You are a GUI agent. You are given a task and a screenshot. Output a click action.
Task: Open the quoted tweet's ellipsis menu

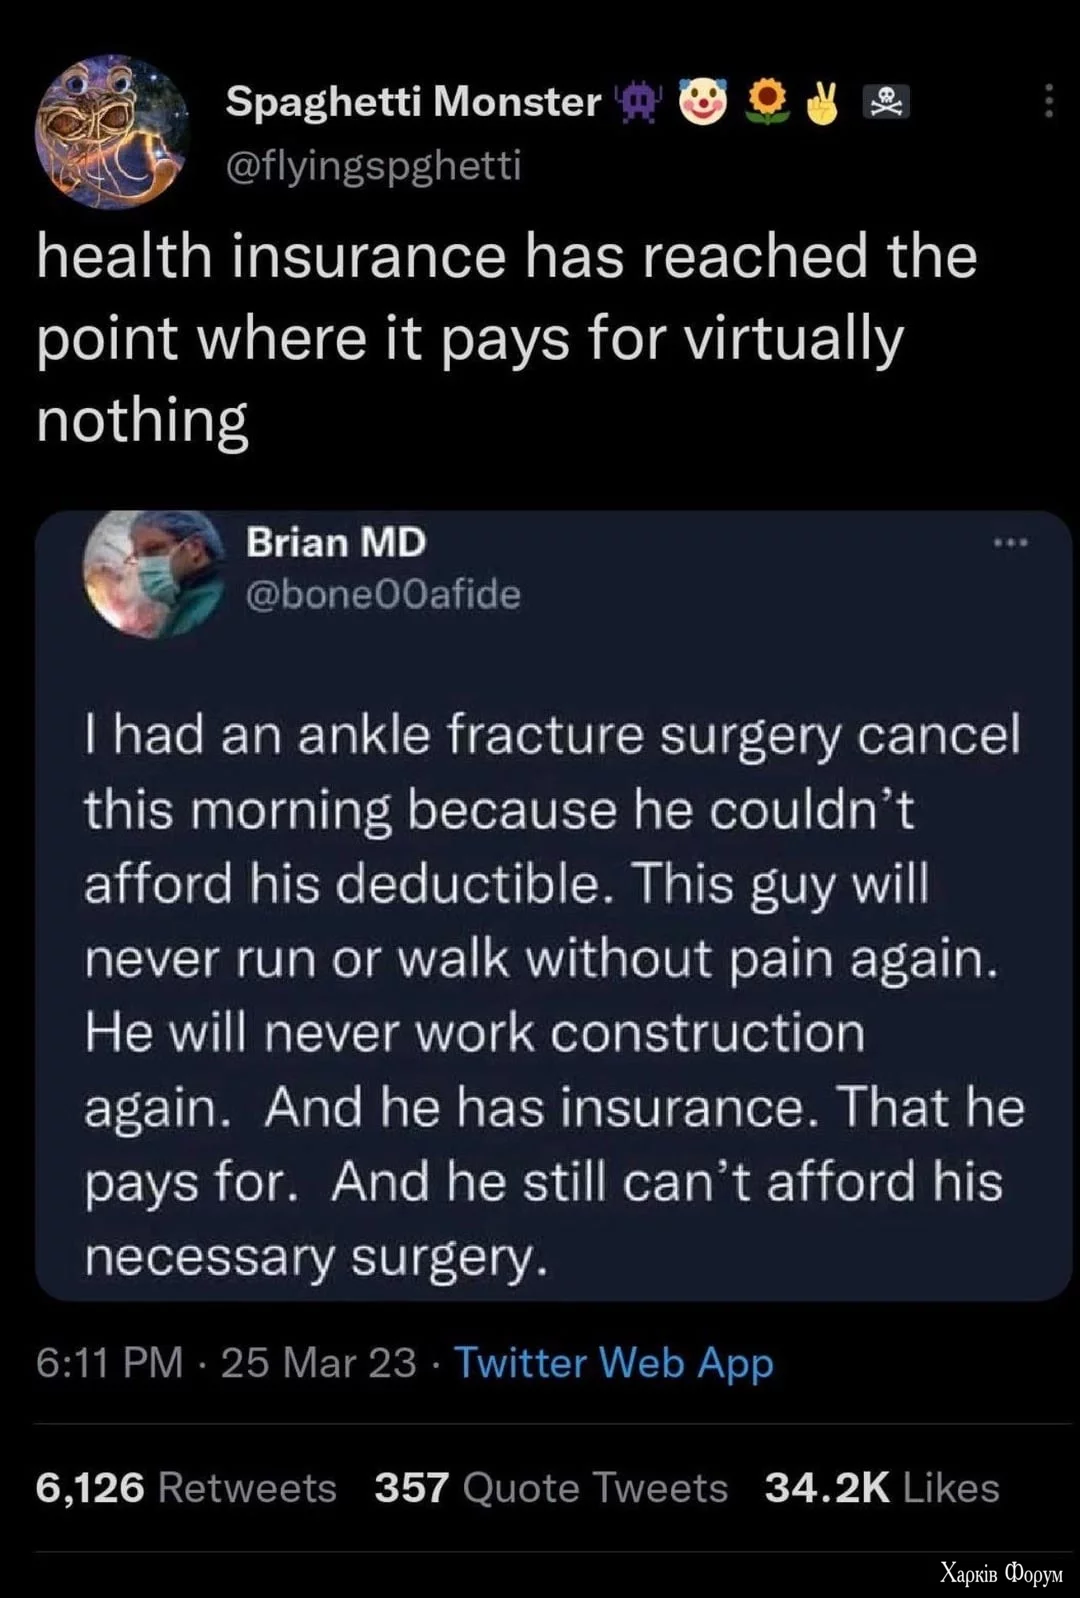pyautogui.click(x=1011, y=543)
